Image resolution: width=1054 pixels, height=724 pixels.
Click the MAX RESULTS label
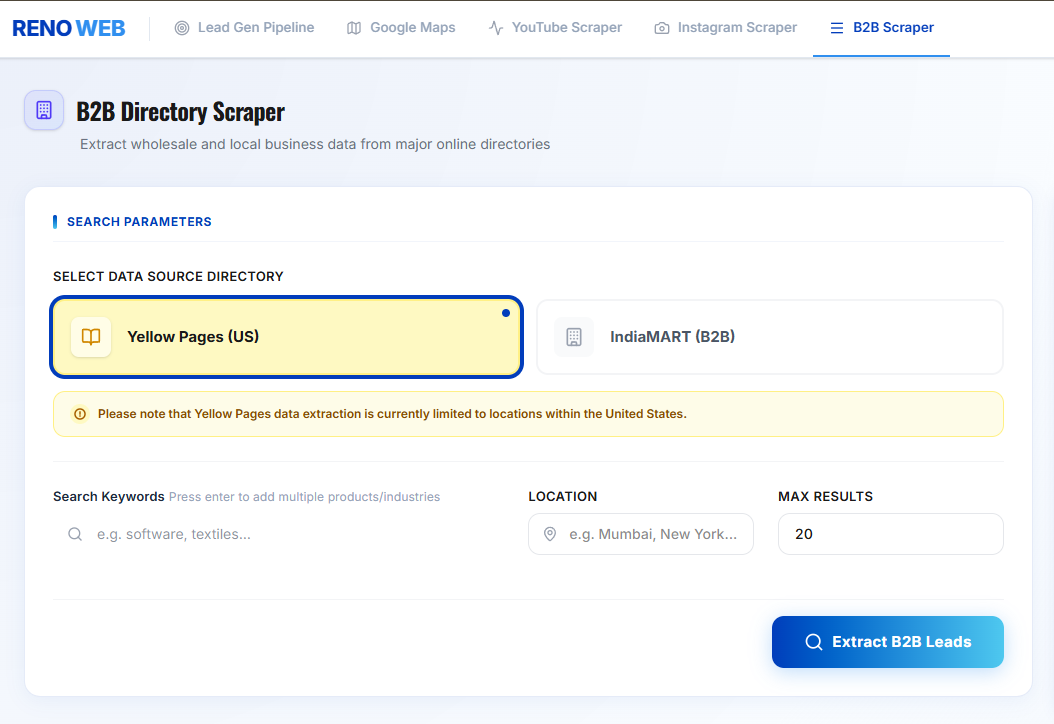[825, 496]
